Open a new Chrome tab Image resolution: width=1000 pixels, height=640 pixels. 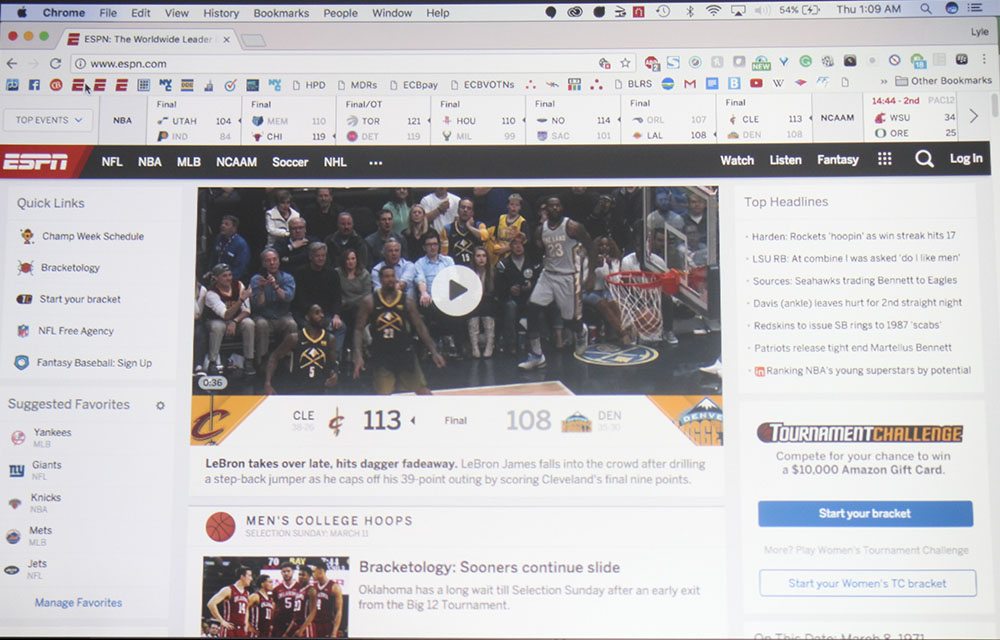tap(253, 41)
